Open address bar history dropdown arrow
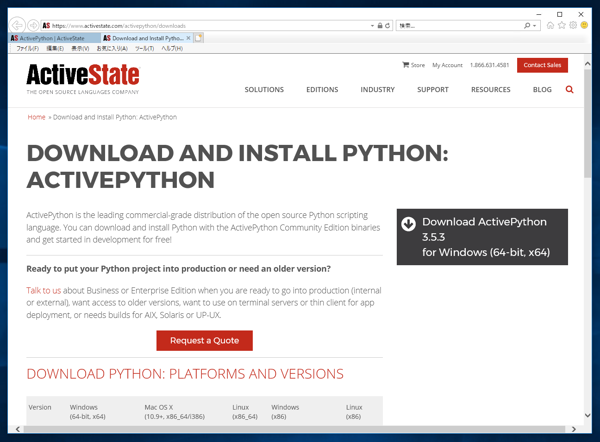Image resolution: width=600 pixels, height=442 pixels. pos(372,26)
